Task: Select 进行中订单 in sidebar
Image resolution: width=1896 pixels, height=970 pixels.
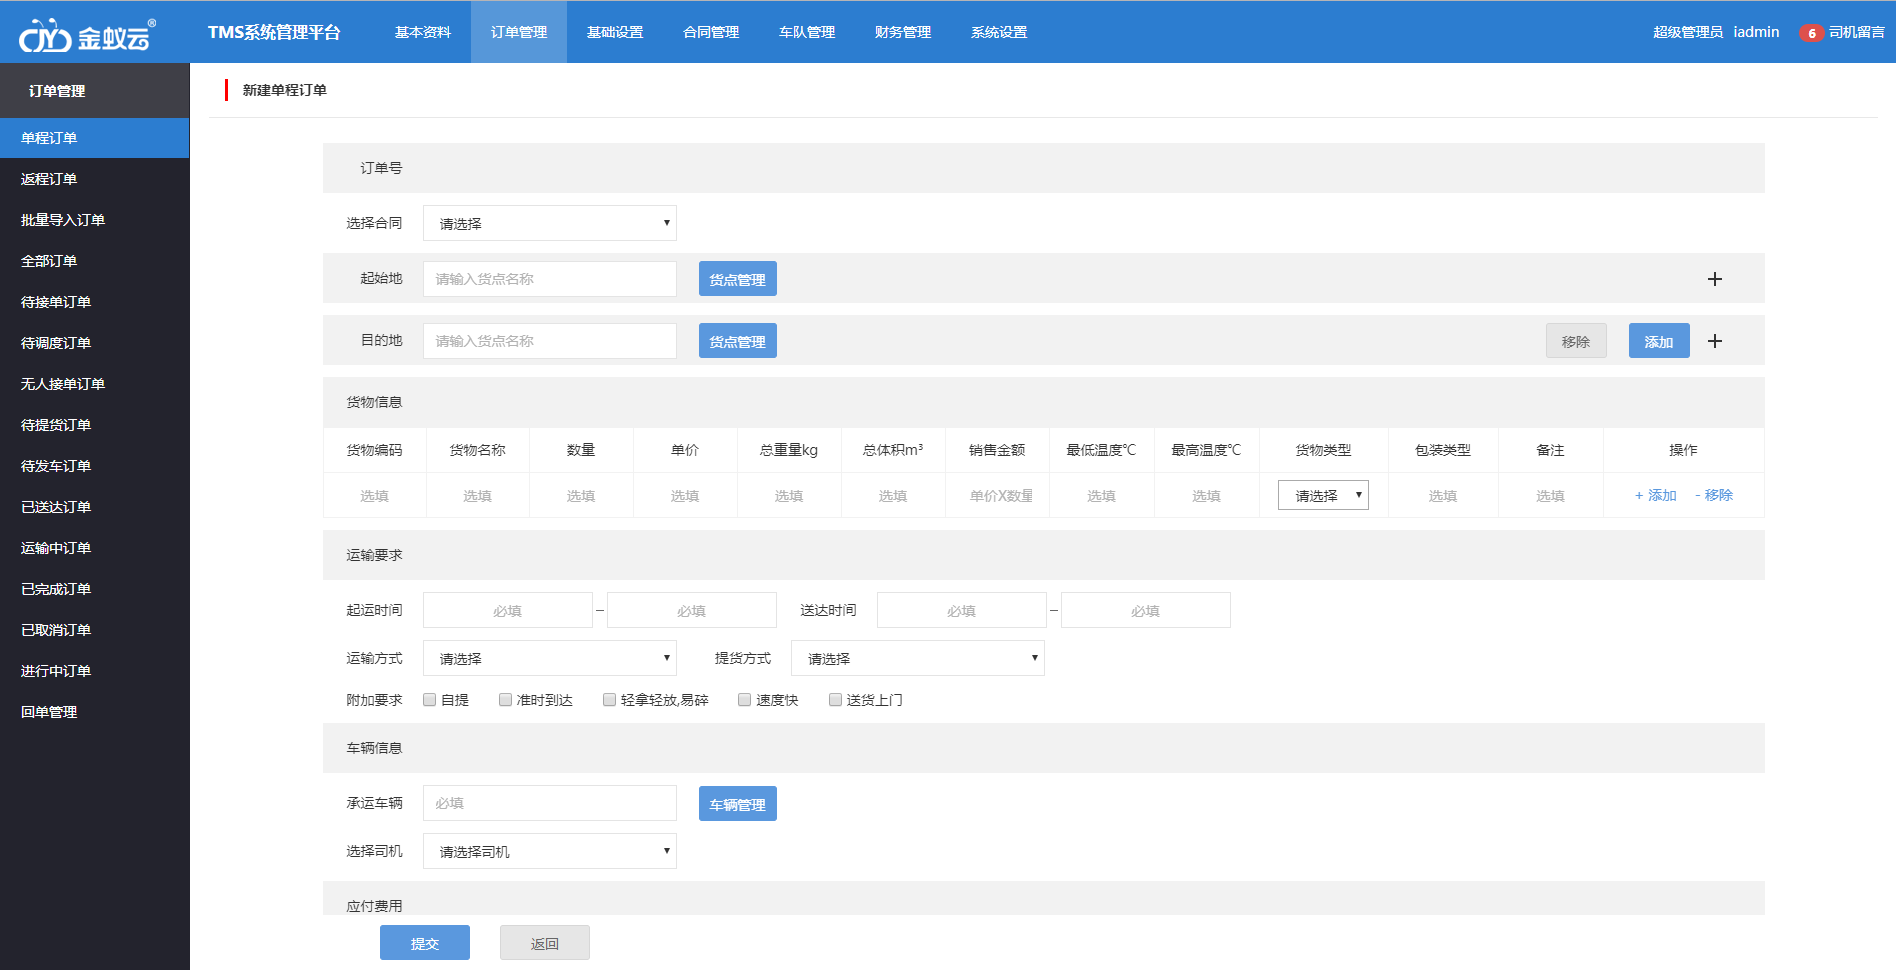Action: coord(95,671)
